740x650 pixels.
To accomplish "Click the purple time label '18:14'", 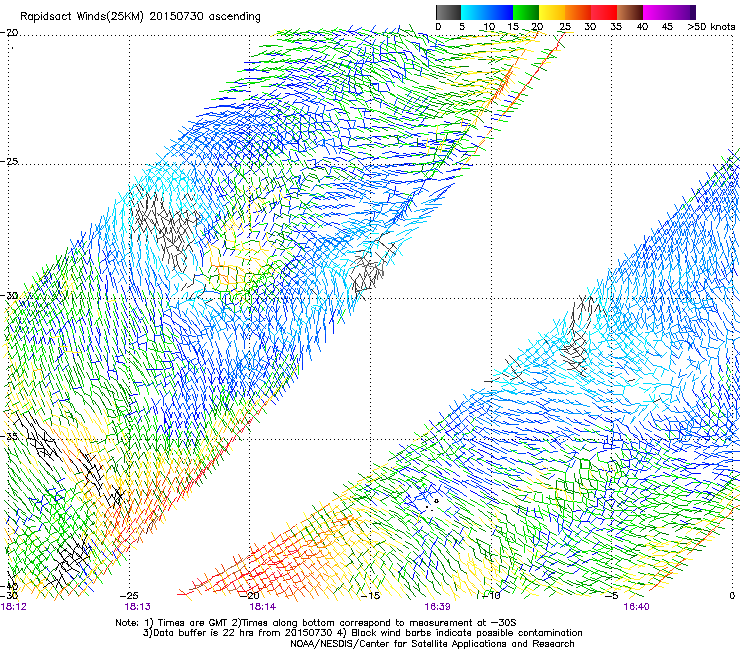I will tap(262, 606).
